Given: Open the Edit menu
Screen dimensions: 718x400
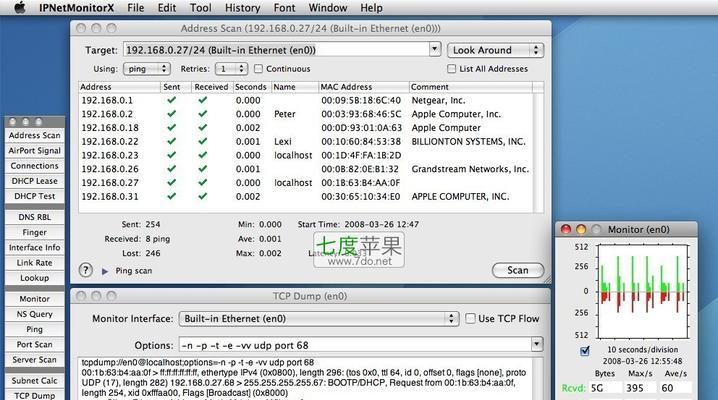Looking at the screenshot, I should [167, 8].
